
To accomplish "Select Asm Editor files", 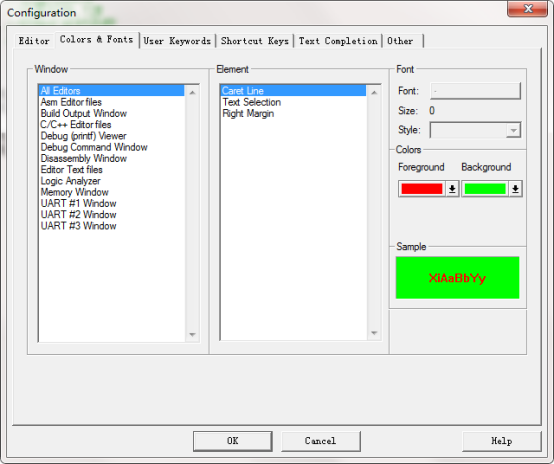I will [112, 102].
